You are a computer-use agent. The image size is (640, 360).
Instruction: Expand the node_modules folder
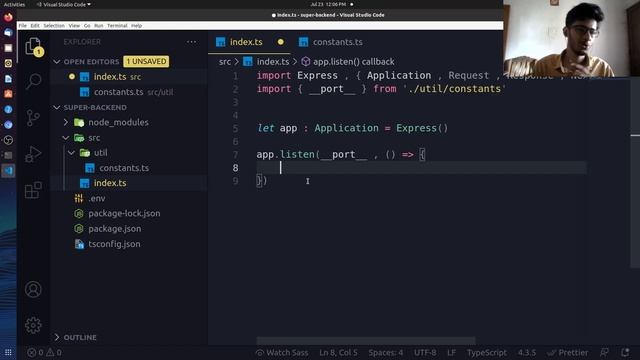(x=66, y=122)
